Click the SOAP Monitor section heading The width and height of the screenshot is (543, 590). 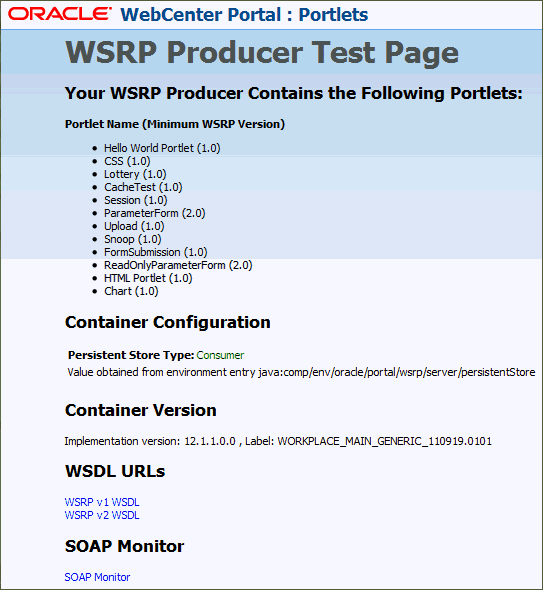click(125, 546)
